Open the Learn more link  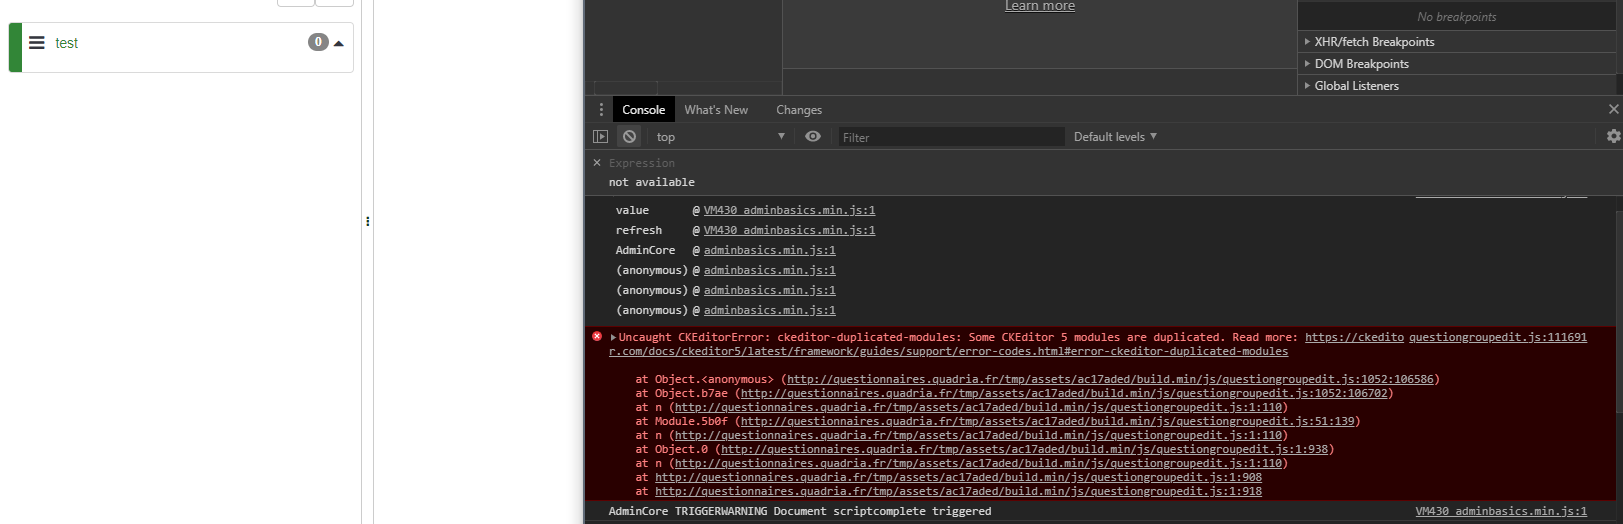point(1040,6)
